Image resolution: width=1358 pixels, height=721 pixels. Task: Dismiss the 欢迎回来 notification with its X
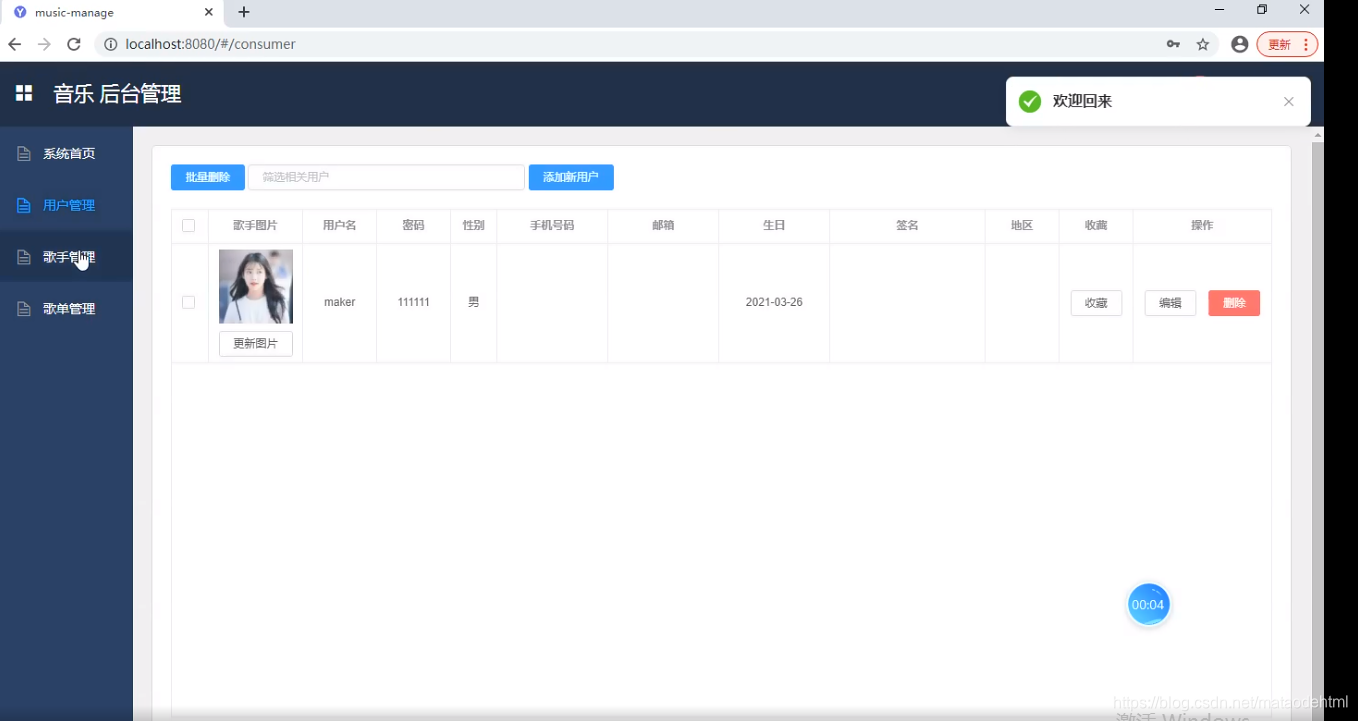1289,102
